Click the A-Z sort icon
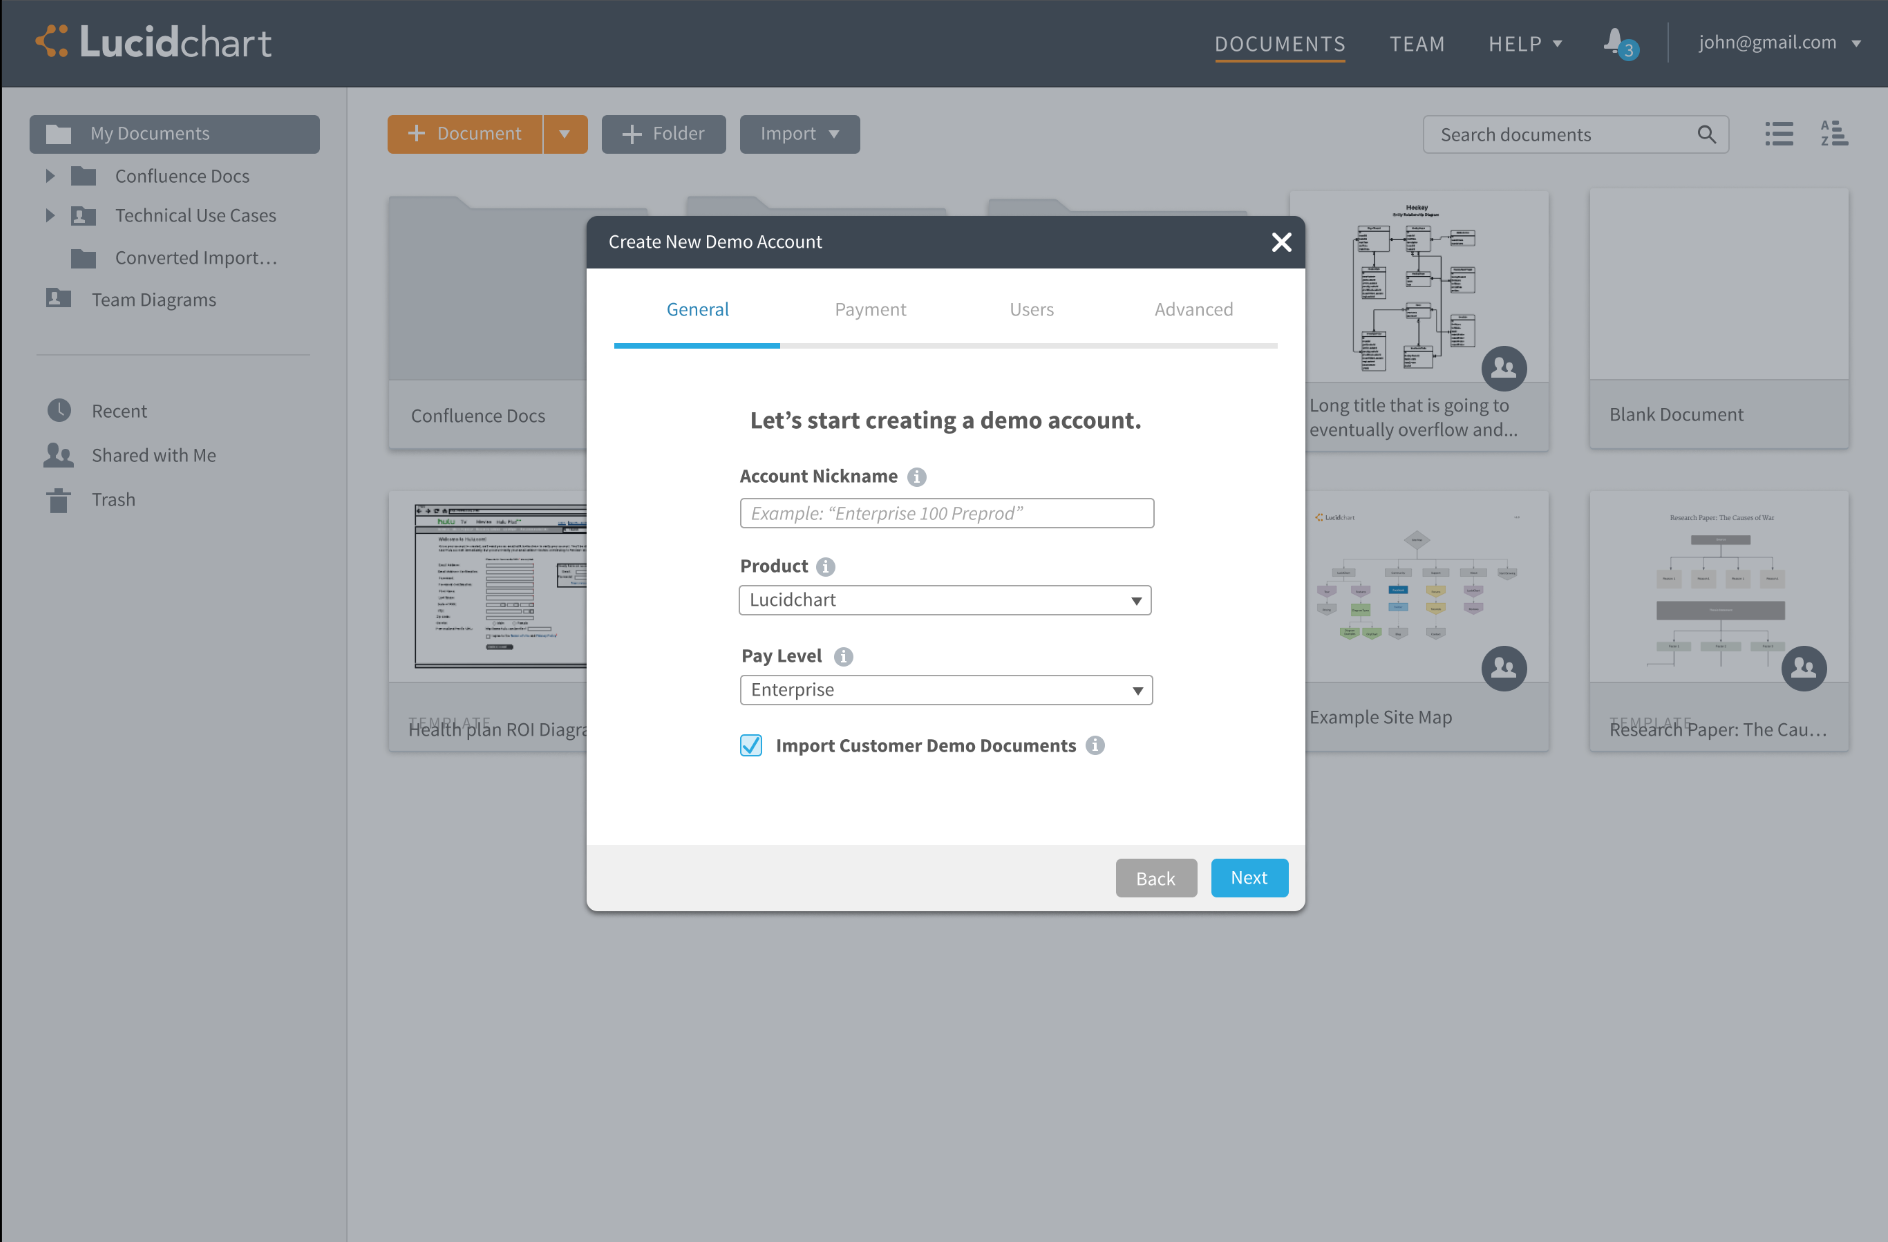Screen dimensions: 1888x1242 click(1834, 134)
